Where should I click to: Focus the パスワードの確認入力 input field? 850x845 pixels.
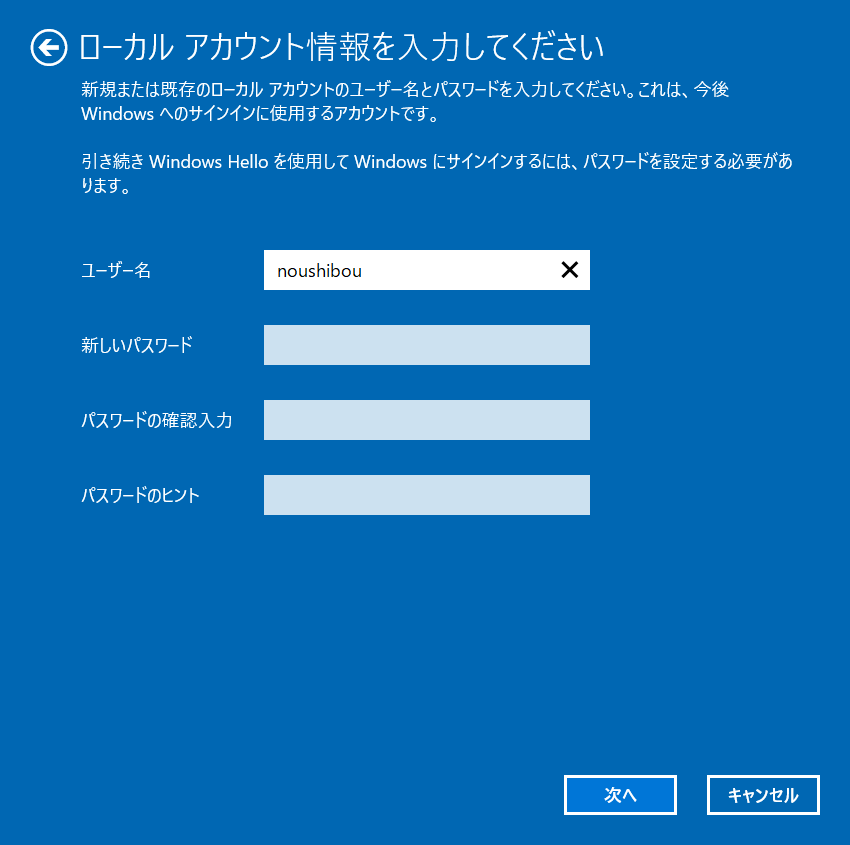click(427, 420)
